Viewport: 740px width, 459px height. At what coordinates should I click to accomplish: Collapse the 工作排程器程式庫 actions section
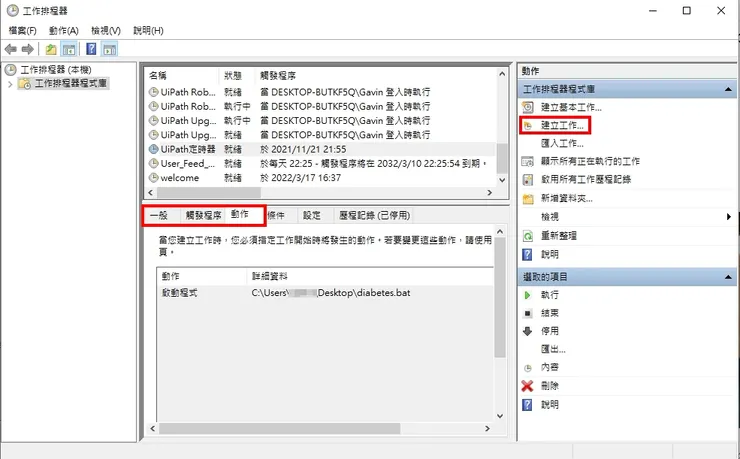tap(728, 89)
